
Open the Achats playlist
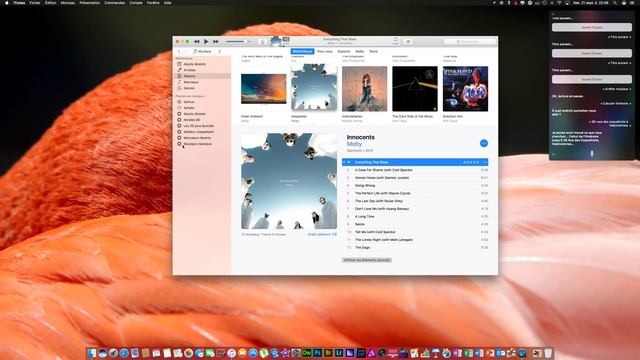(203, 108)
